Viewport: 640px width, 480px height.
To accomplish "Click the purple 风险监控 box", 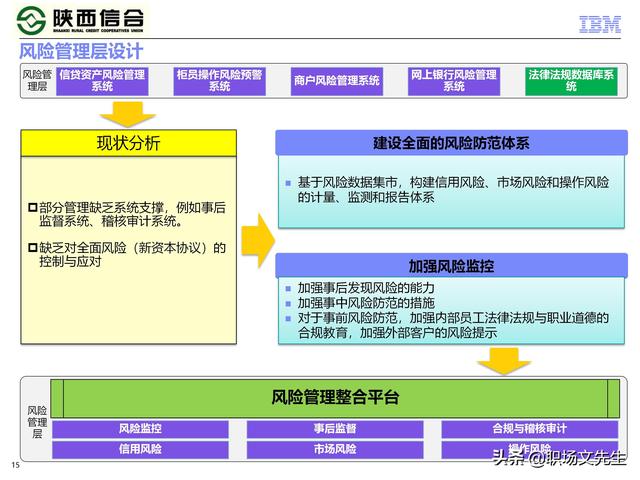I will point(140,429).
